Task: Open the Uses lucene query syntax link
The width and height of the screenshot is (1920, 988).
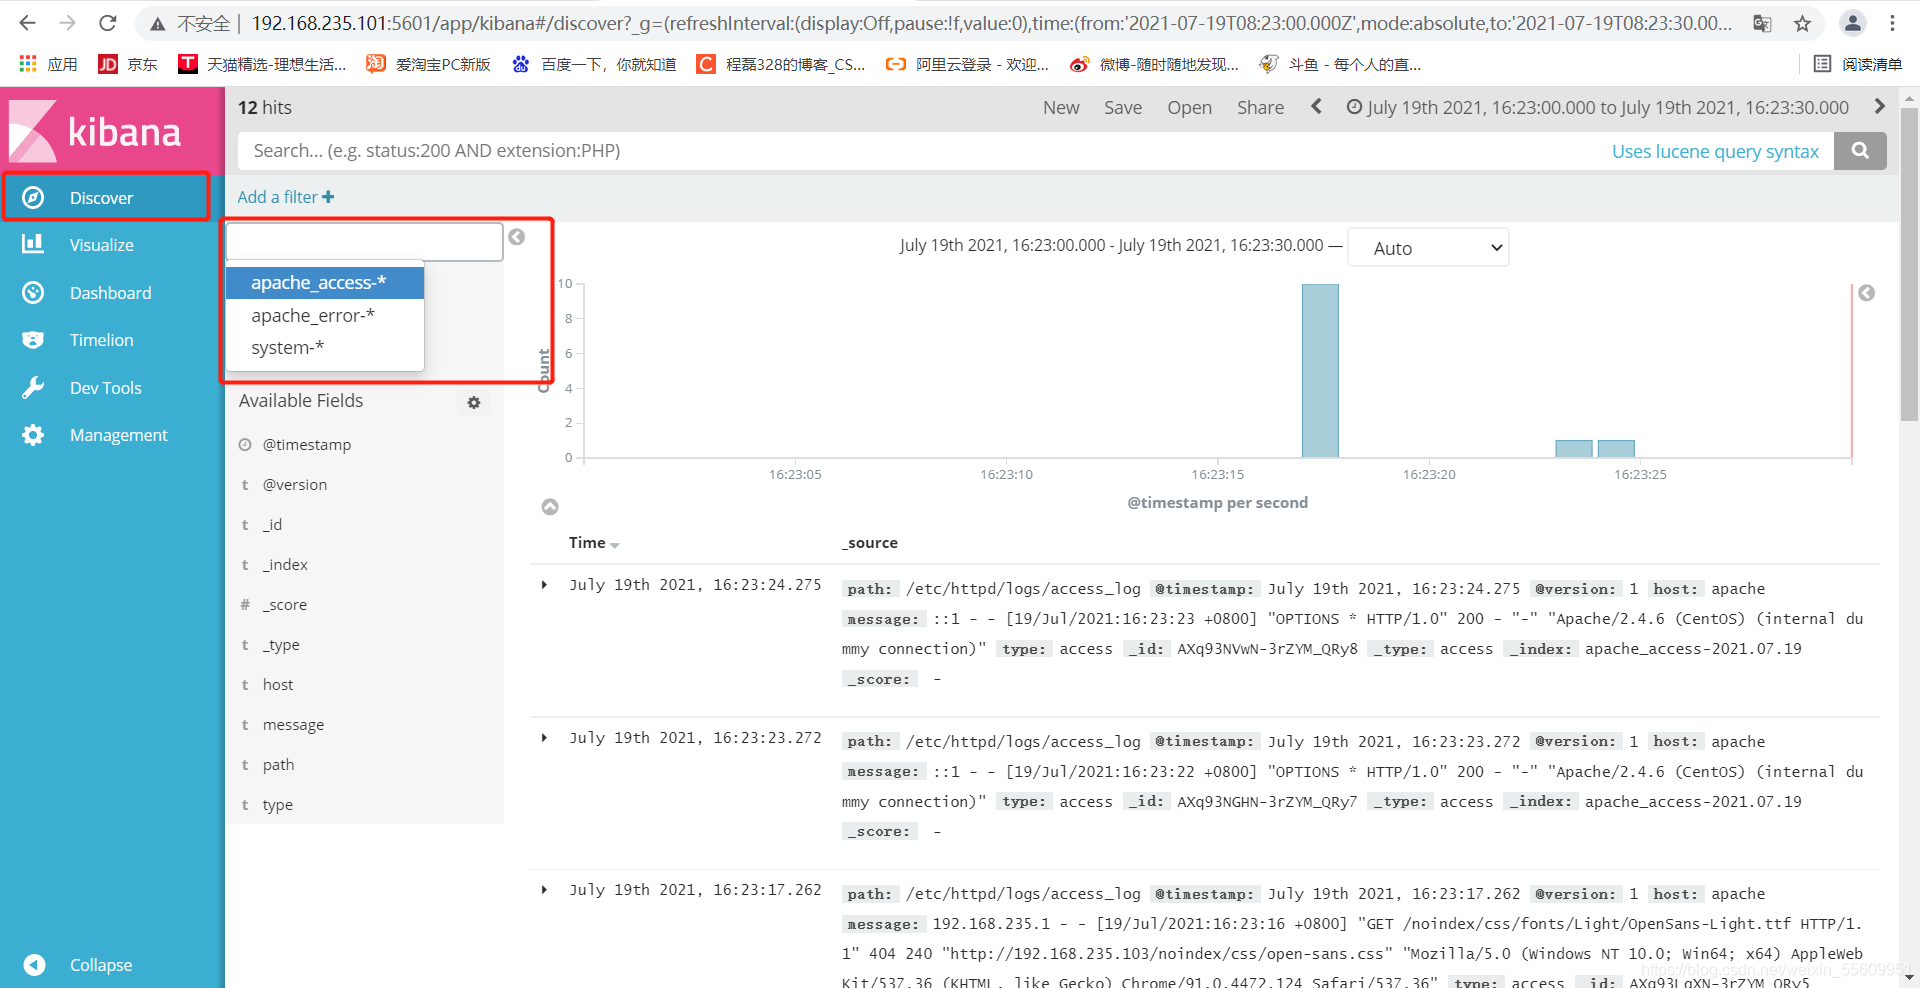Action: click(x=1715, y=151)
